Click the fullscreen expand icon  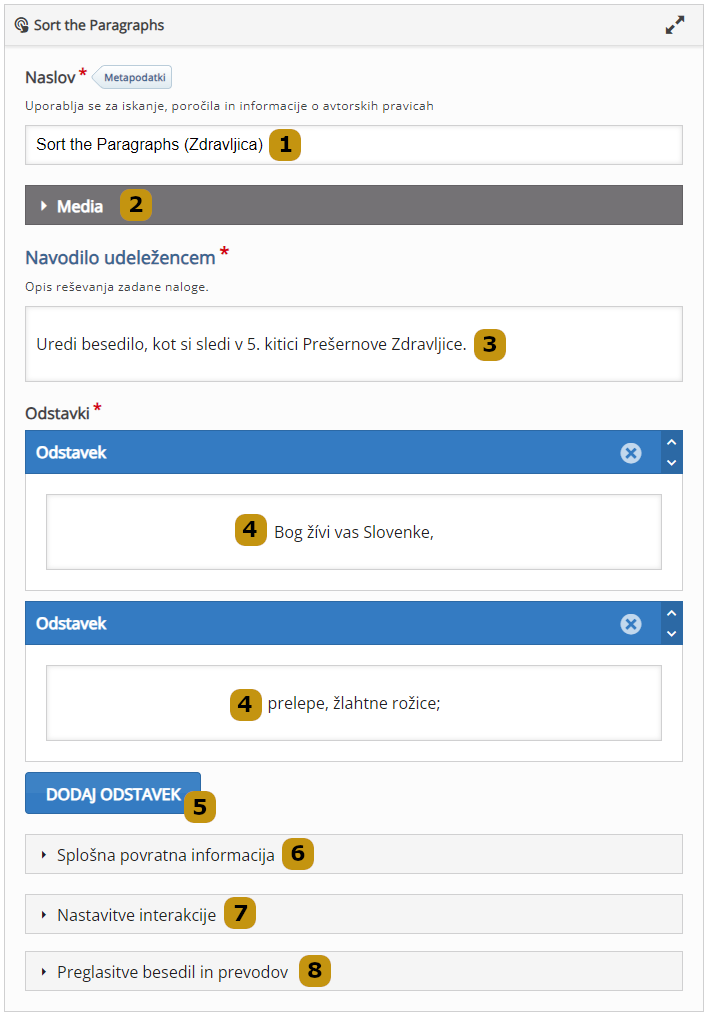click(675, 26)
